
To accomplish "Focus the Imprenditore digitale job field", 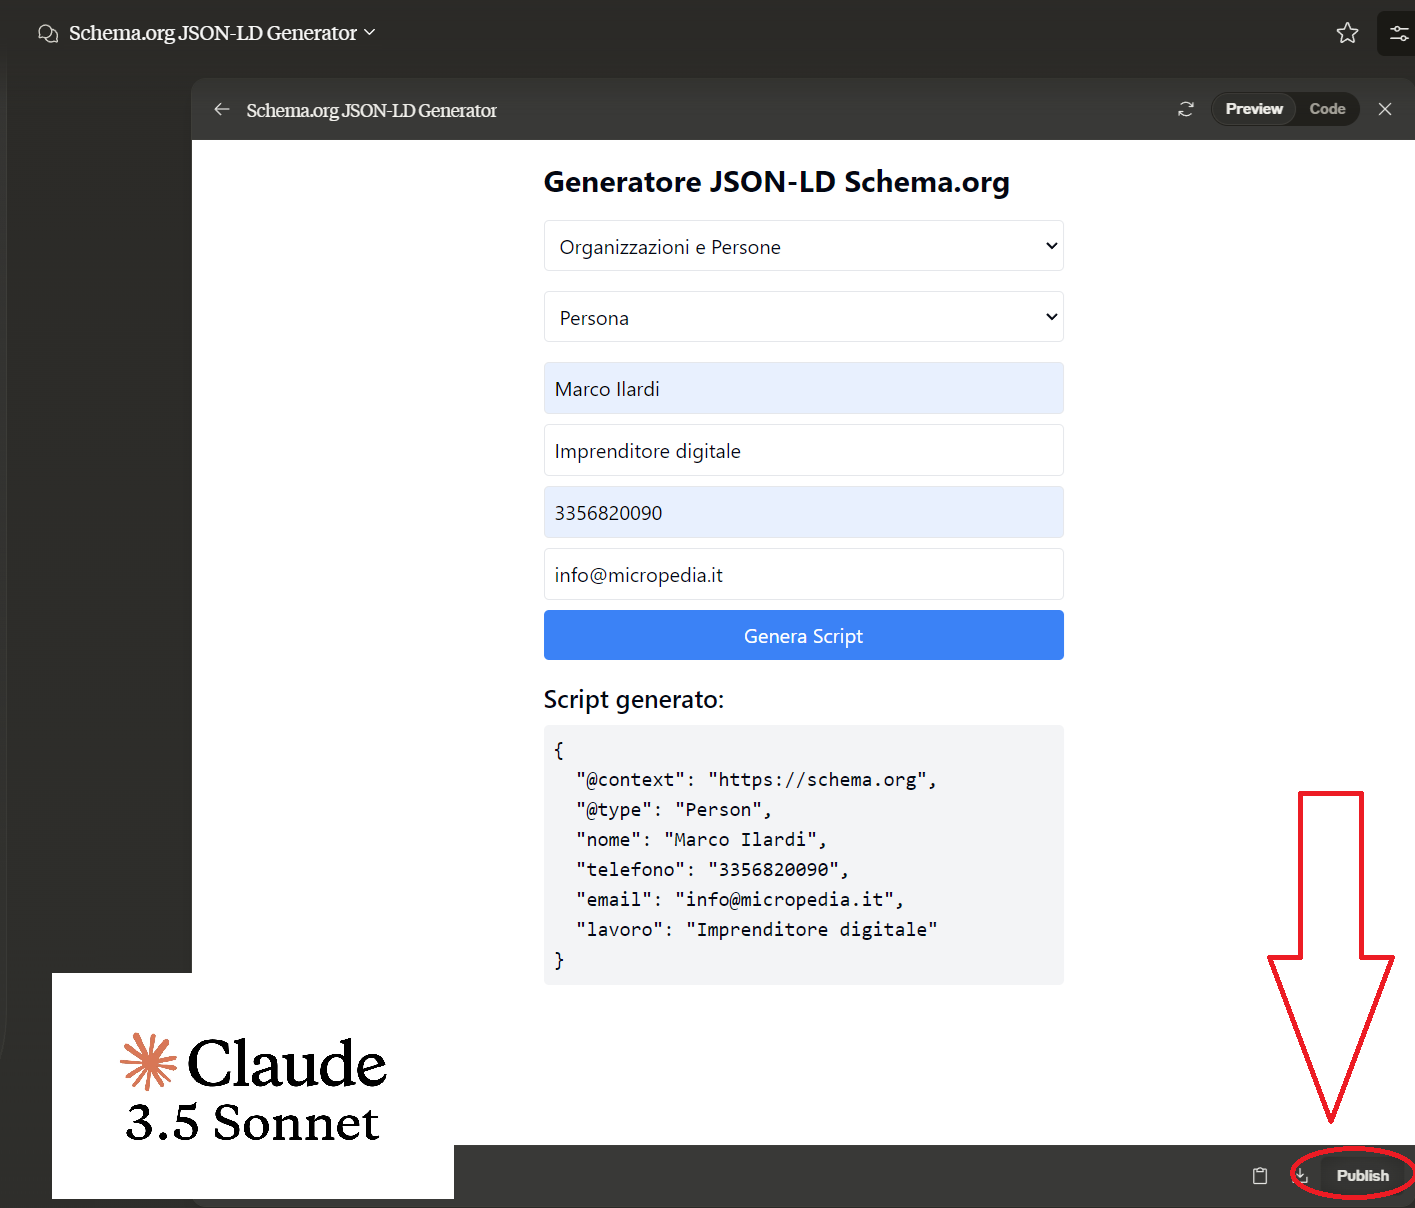I will 803,450.
